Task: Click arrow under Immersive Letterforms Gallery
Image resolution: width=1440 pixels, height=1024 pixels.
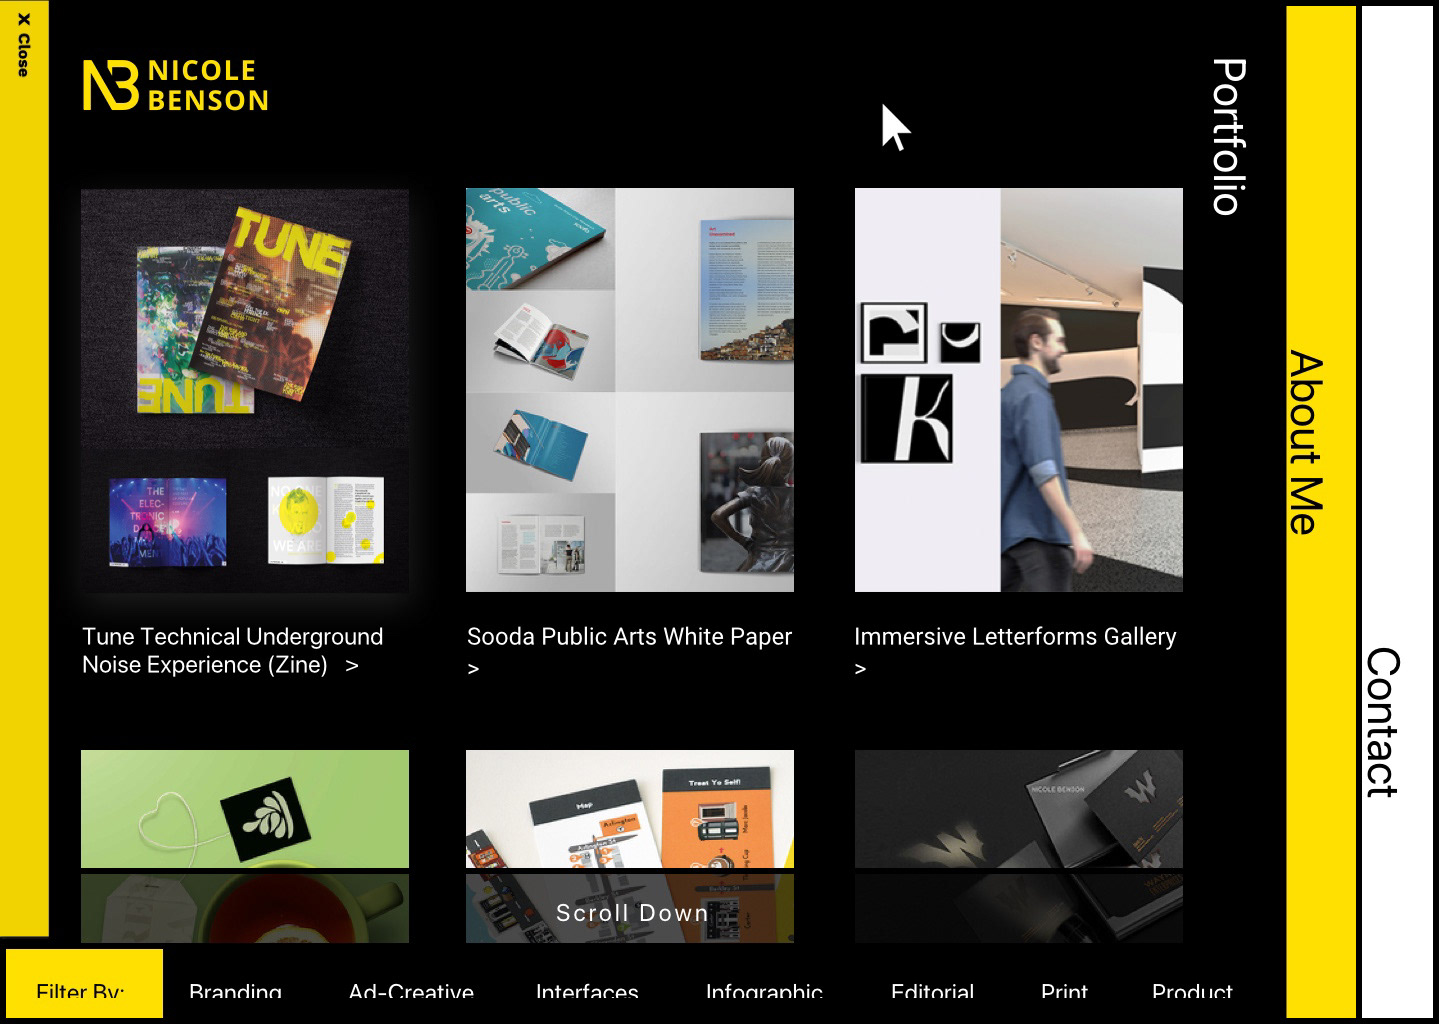Action: coord(860,669)
